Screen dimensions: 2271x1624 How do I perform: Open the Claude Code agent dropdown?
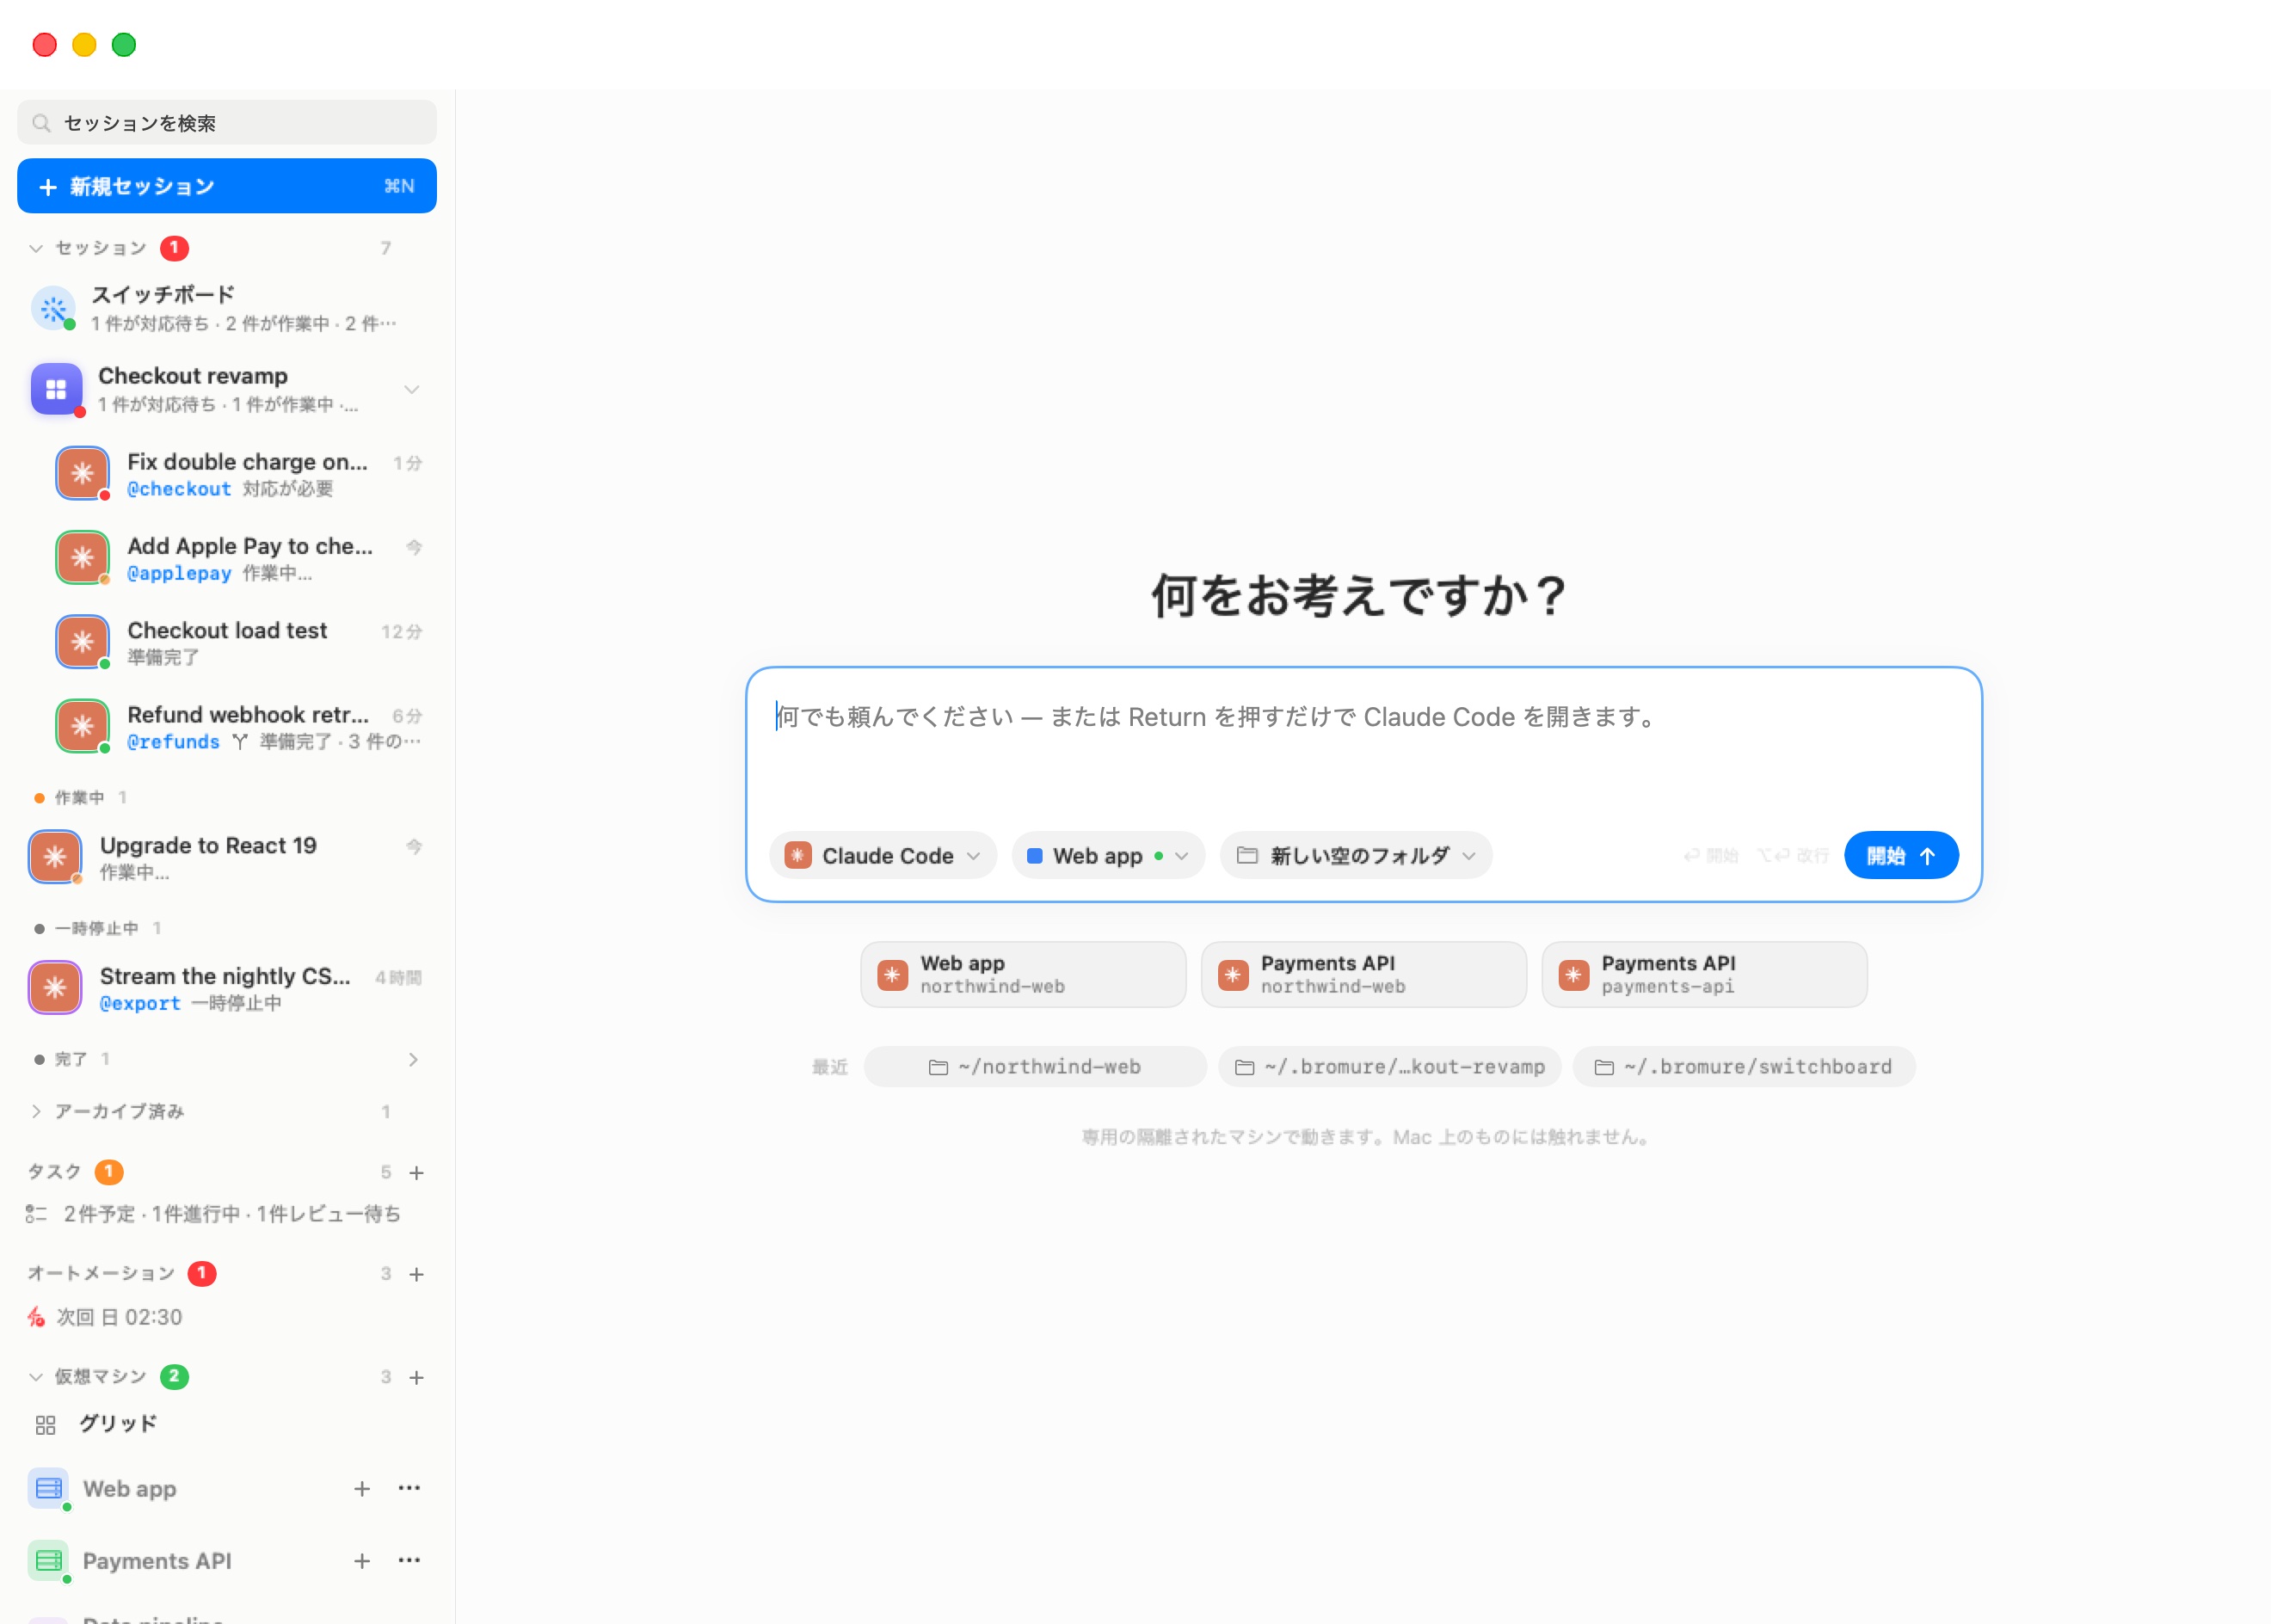[883, 856]
